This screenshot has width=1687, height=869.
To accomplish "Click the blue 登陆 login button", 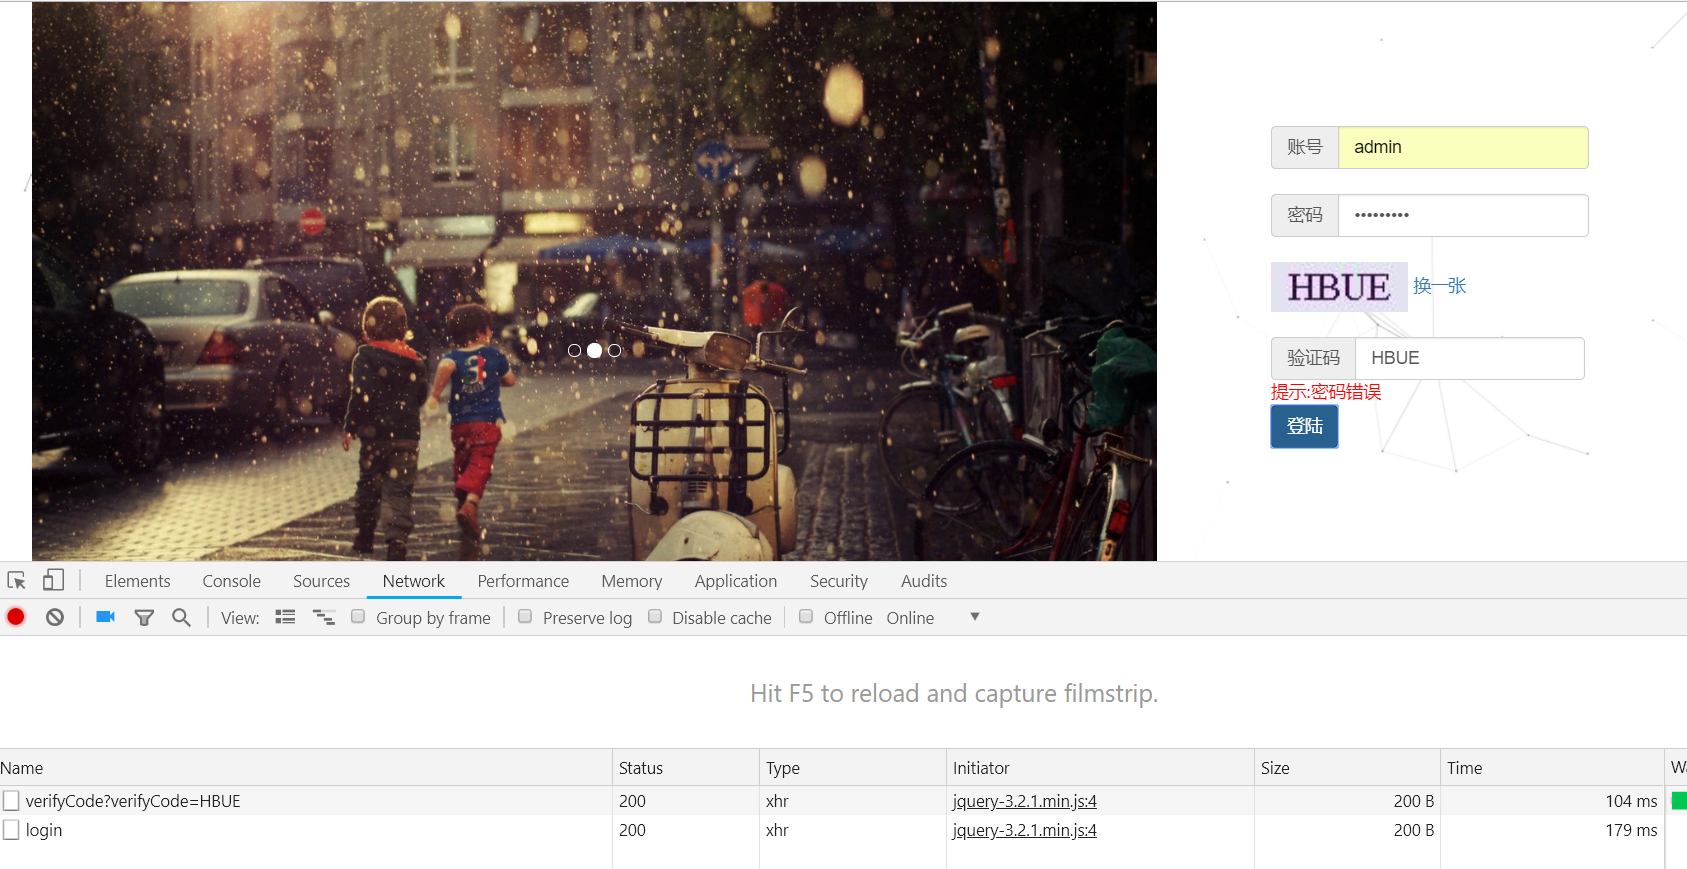I will click(1304, 426).
